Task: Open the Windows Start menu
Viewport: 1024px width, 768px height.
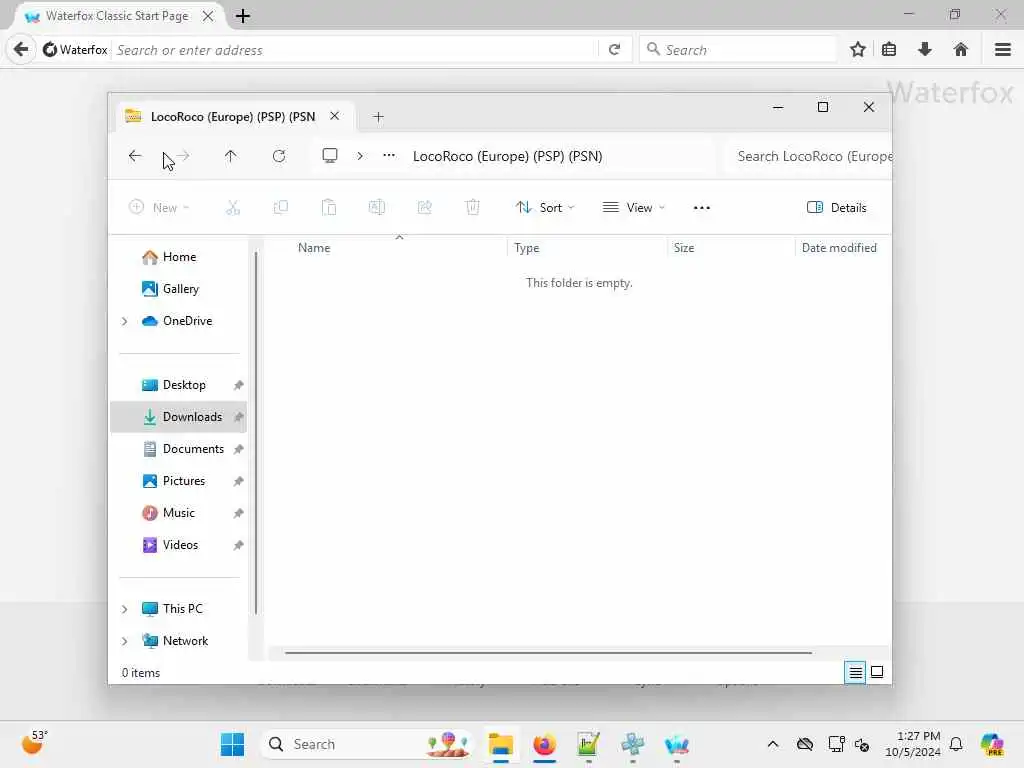Action: tap(232, 744)
